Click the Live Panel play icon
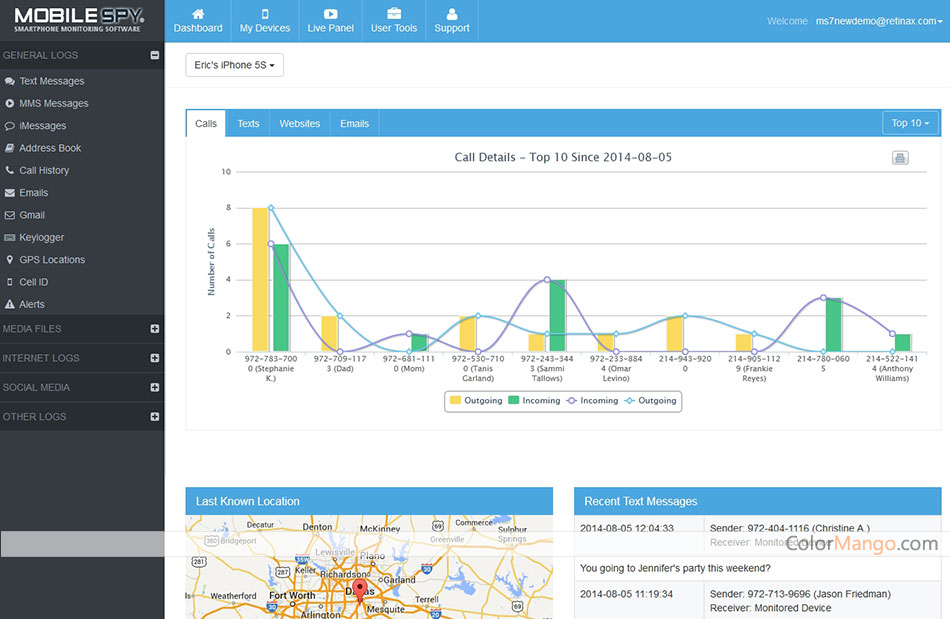The image size is (950, 619). [330, 14]
